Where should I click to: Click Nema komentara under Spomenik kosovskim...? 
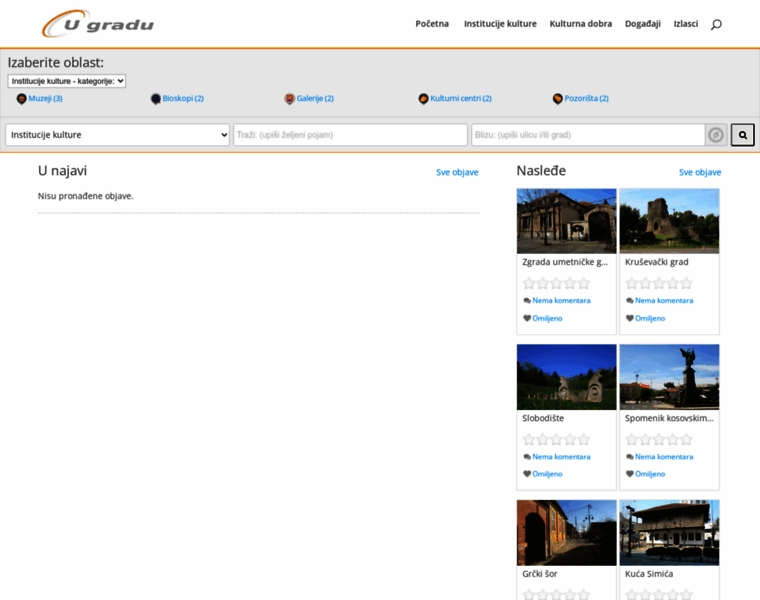point(664,457)
